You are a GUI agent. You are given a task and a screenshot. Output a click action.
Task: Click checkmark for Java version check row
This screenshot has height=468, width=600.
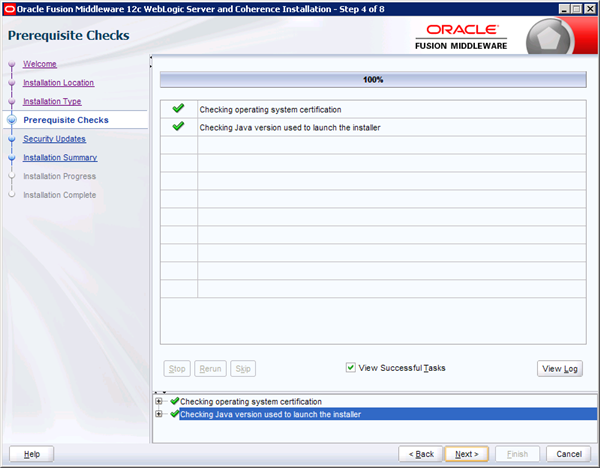tap(178, 126)
